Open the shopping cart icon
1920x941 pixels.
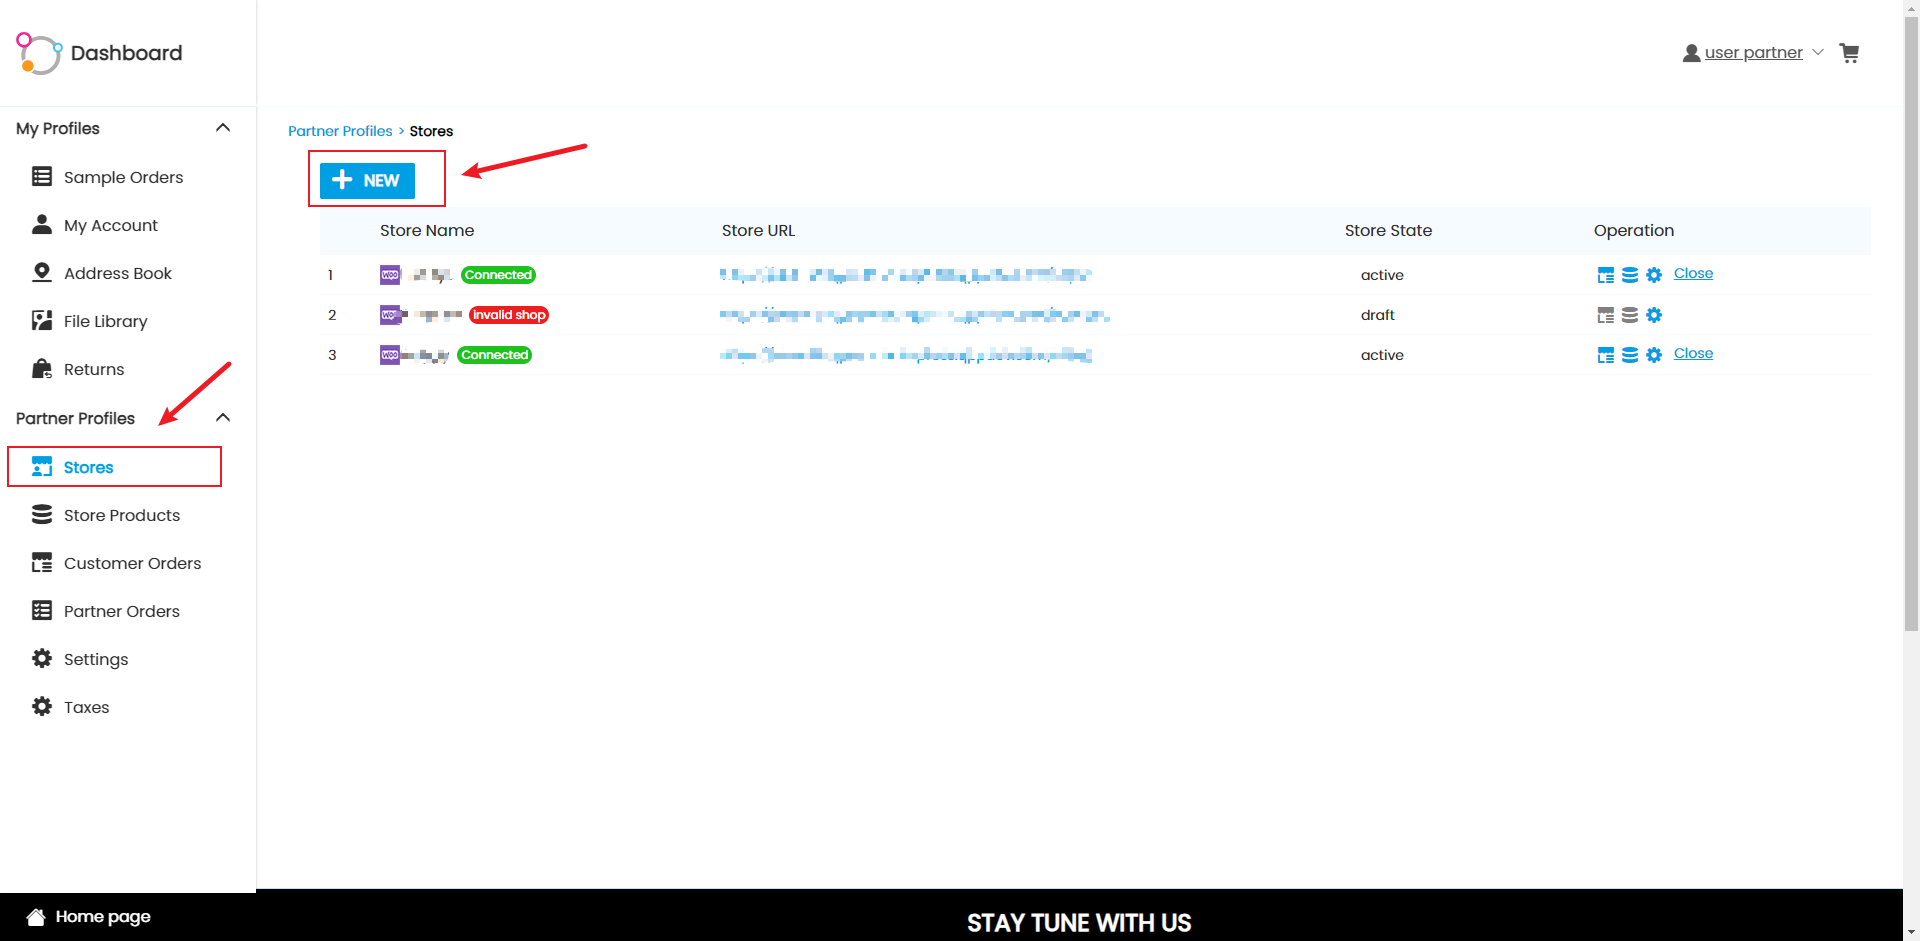click(1849, 52)
